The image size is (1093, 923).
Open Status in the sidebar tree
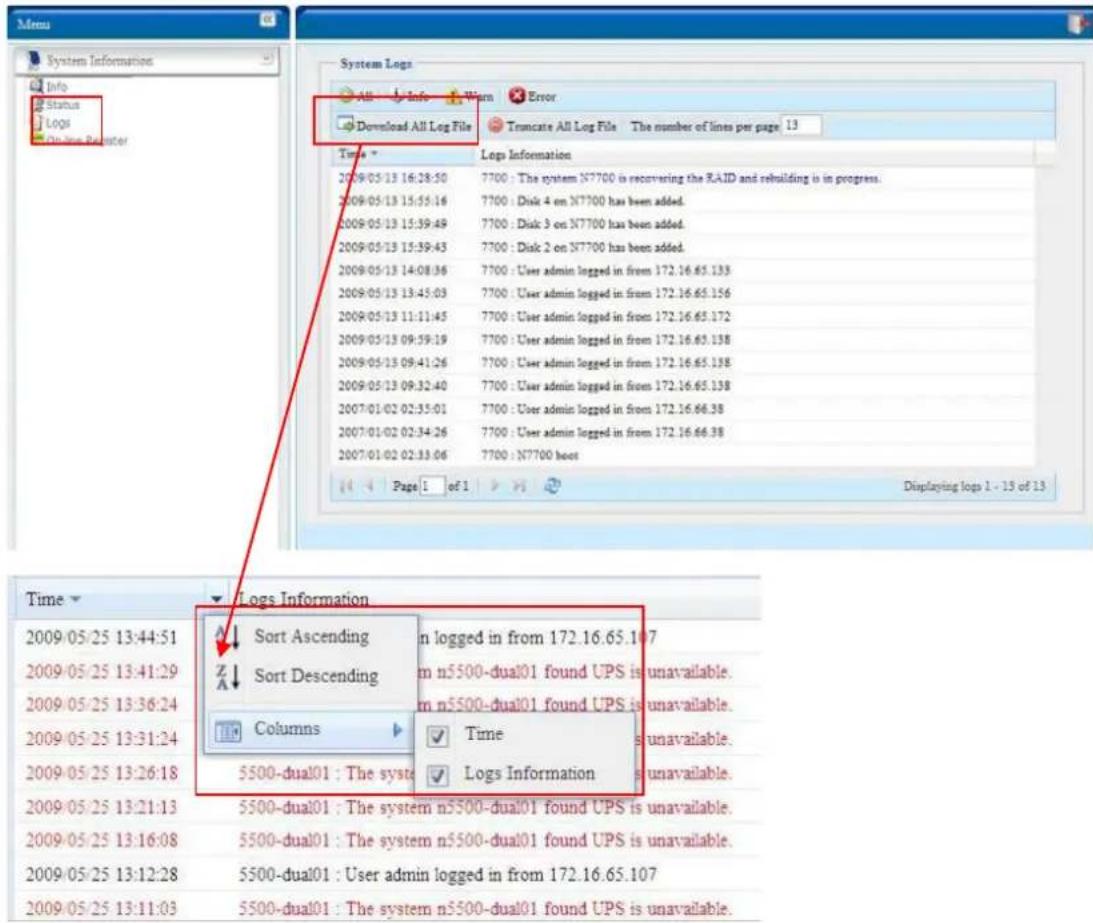pyautogui.click(x=61, y=104)
